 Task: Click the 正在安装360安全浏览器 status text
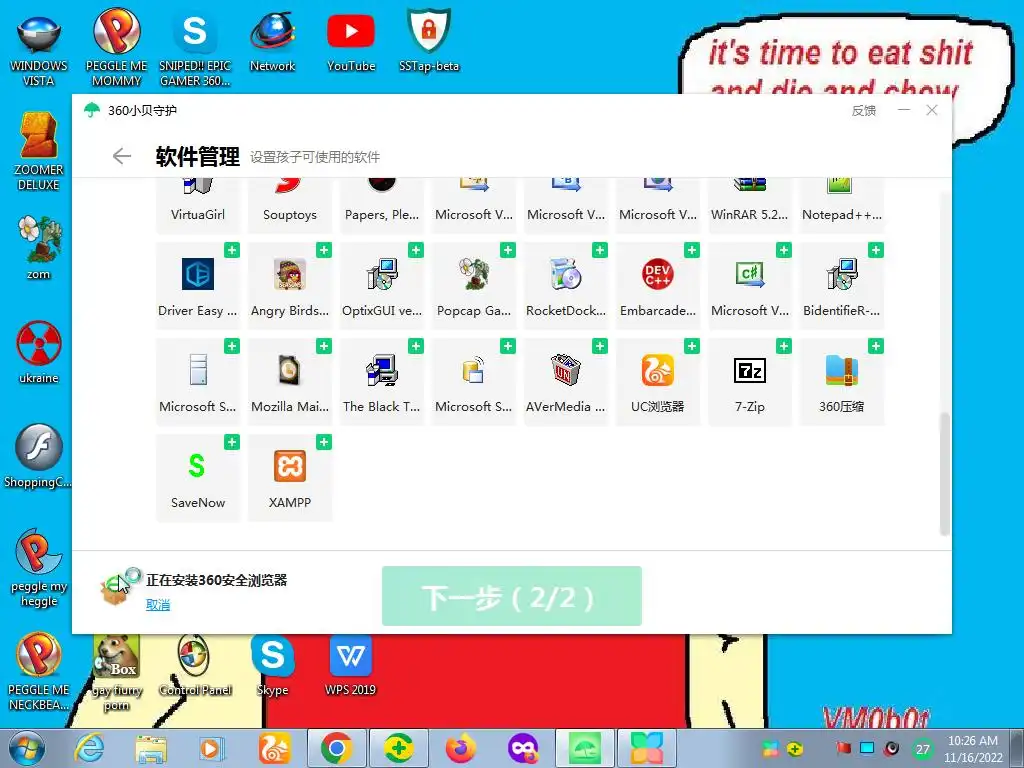(x=217, y=580)
